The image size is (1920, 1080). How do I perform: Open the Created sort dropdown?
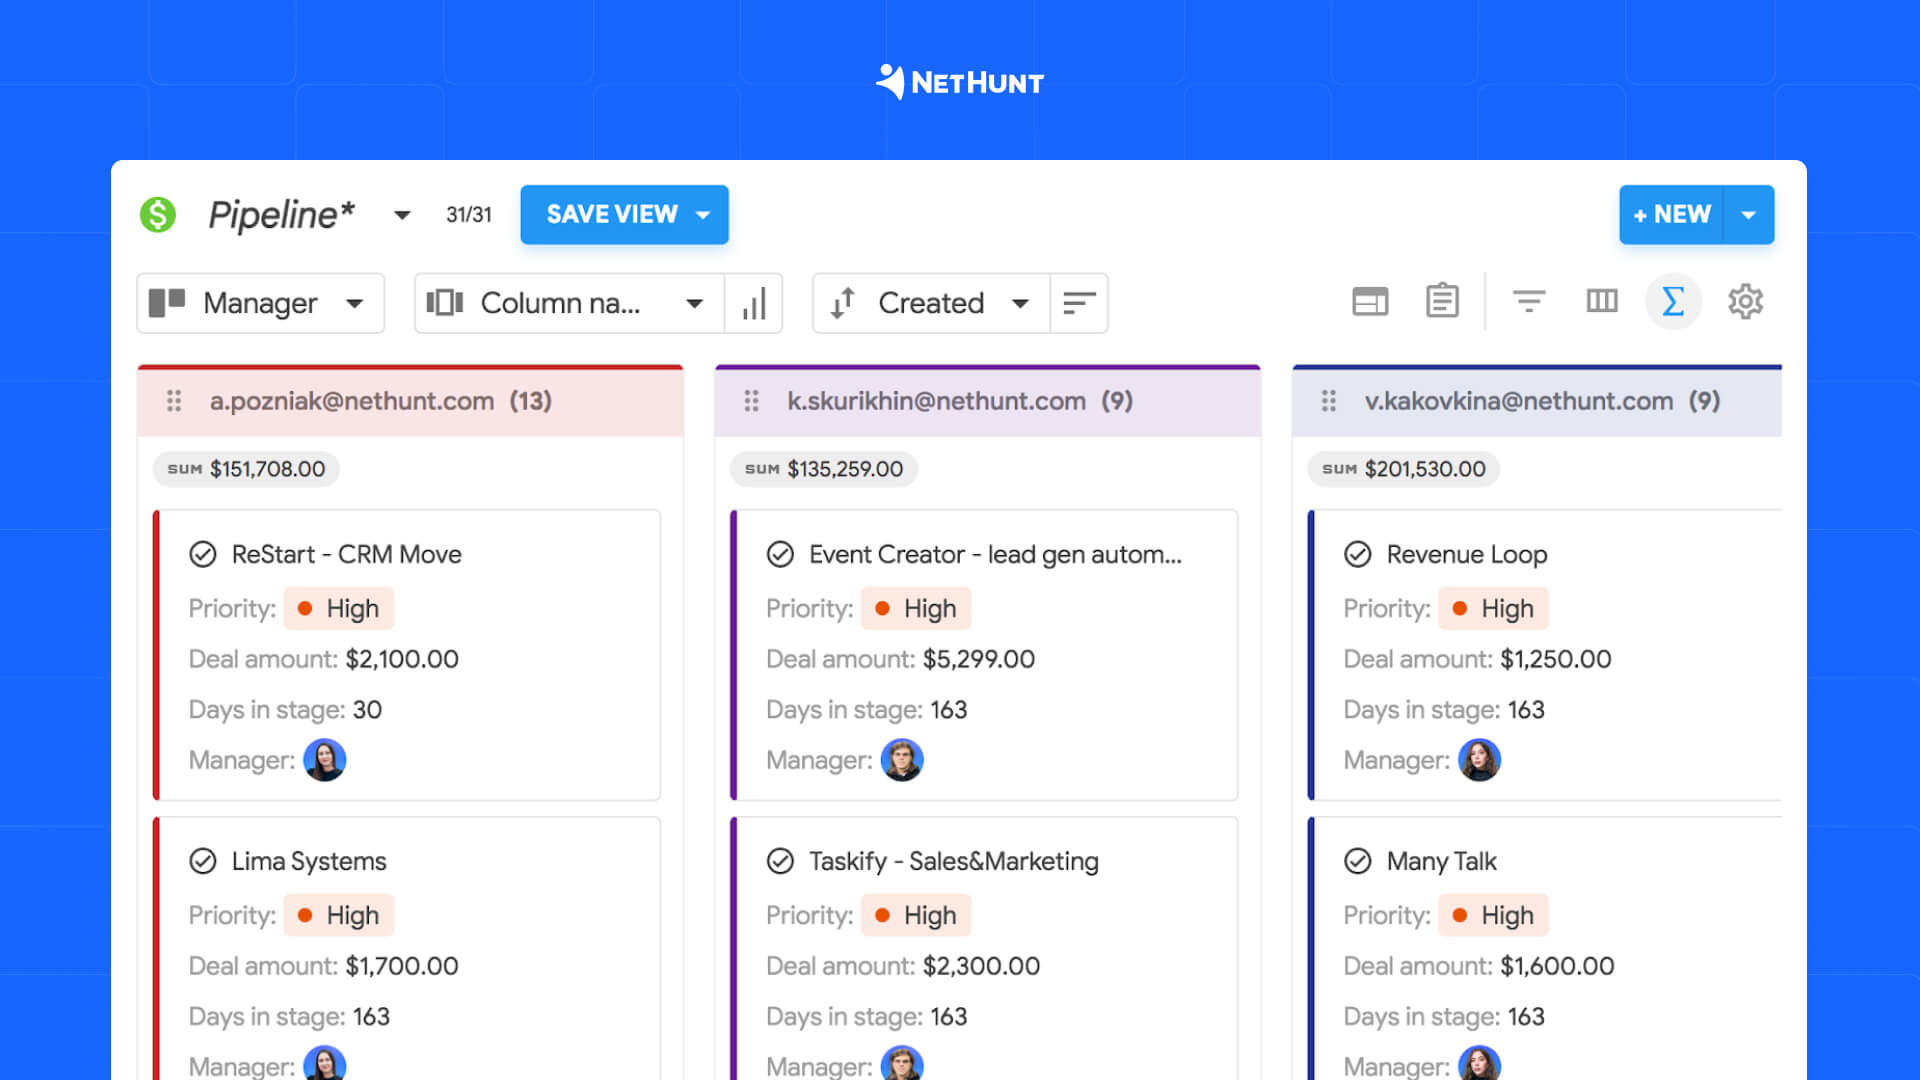931,303
